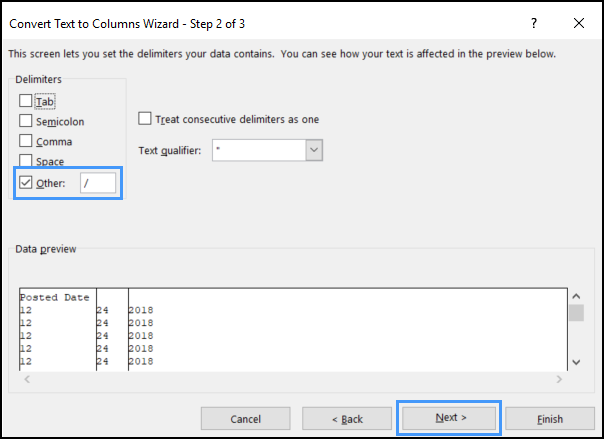Click the vertical scrollbar thumb in preview
This screenshot has height=439, width=604.
coord(576,313)
